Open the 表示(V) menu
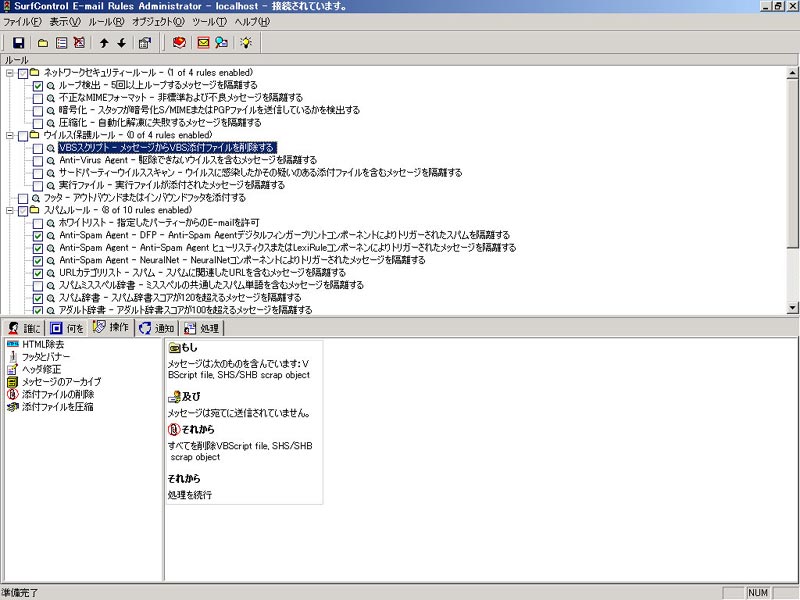The width and height of the screenshot is (800, 600). 65,21
